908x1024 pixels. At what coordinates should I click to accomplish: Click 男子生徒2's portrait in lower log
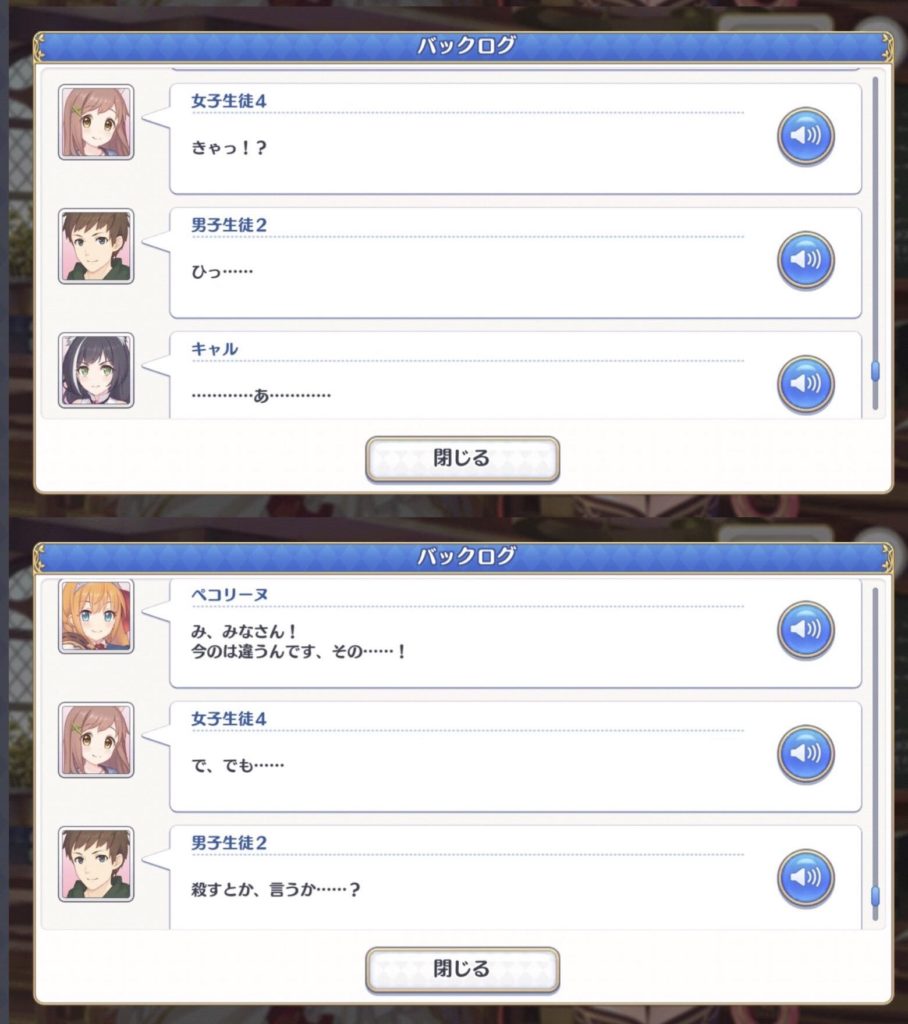pos(96,864)
